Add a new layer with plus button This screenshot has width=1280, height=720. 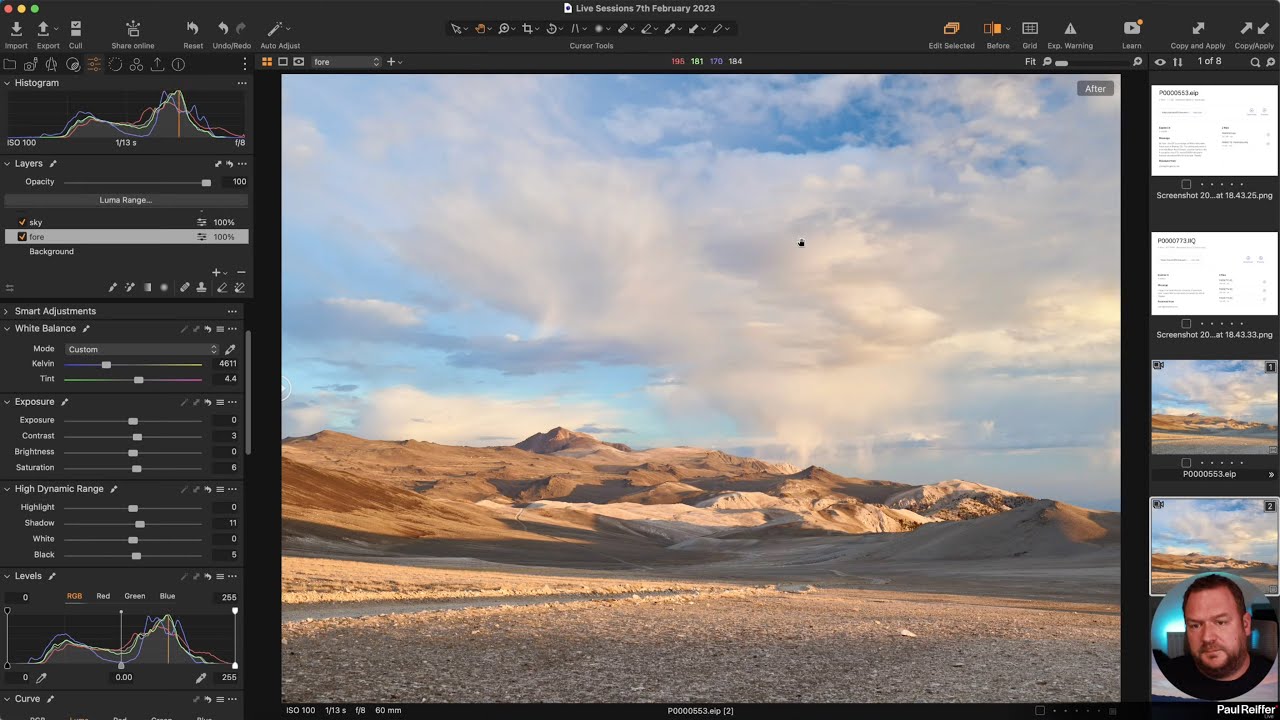[215, 272]
